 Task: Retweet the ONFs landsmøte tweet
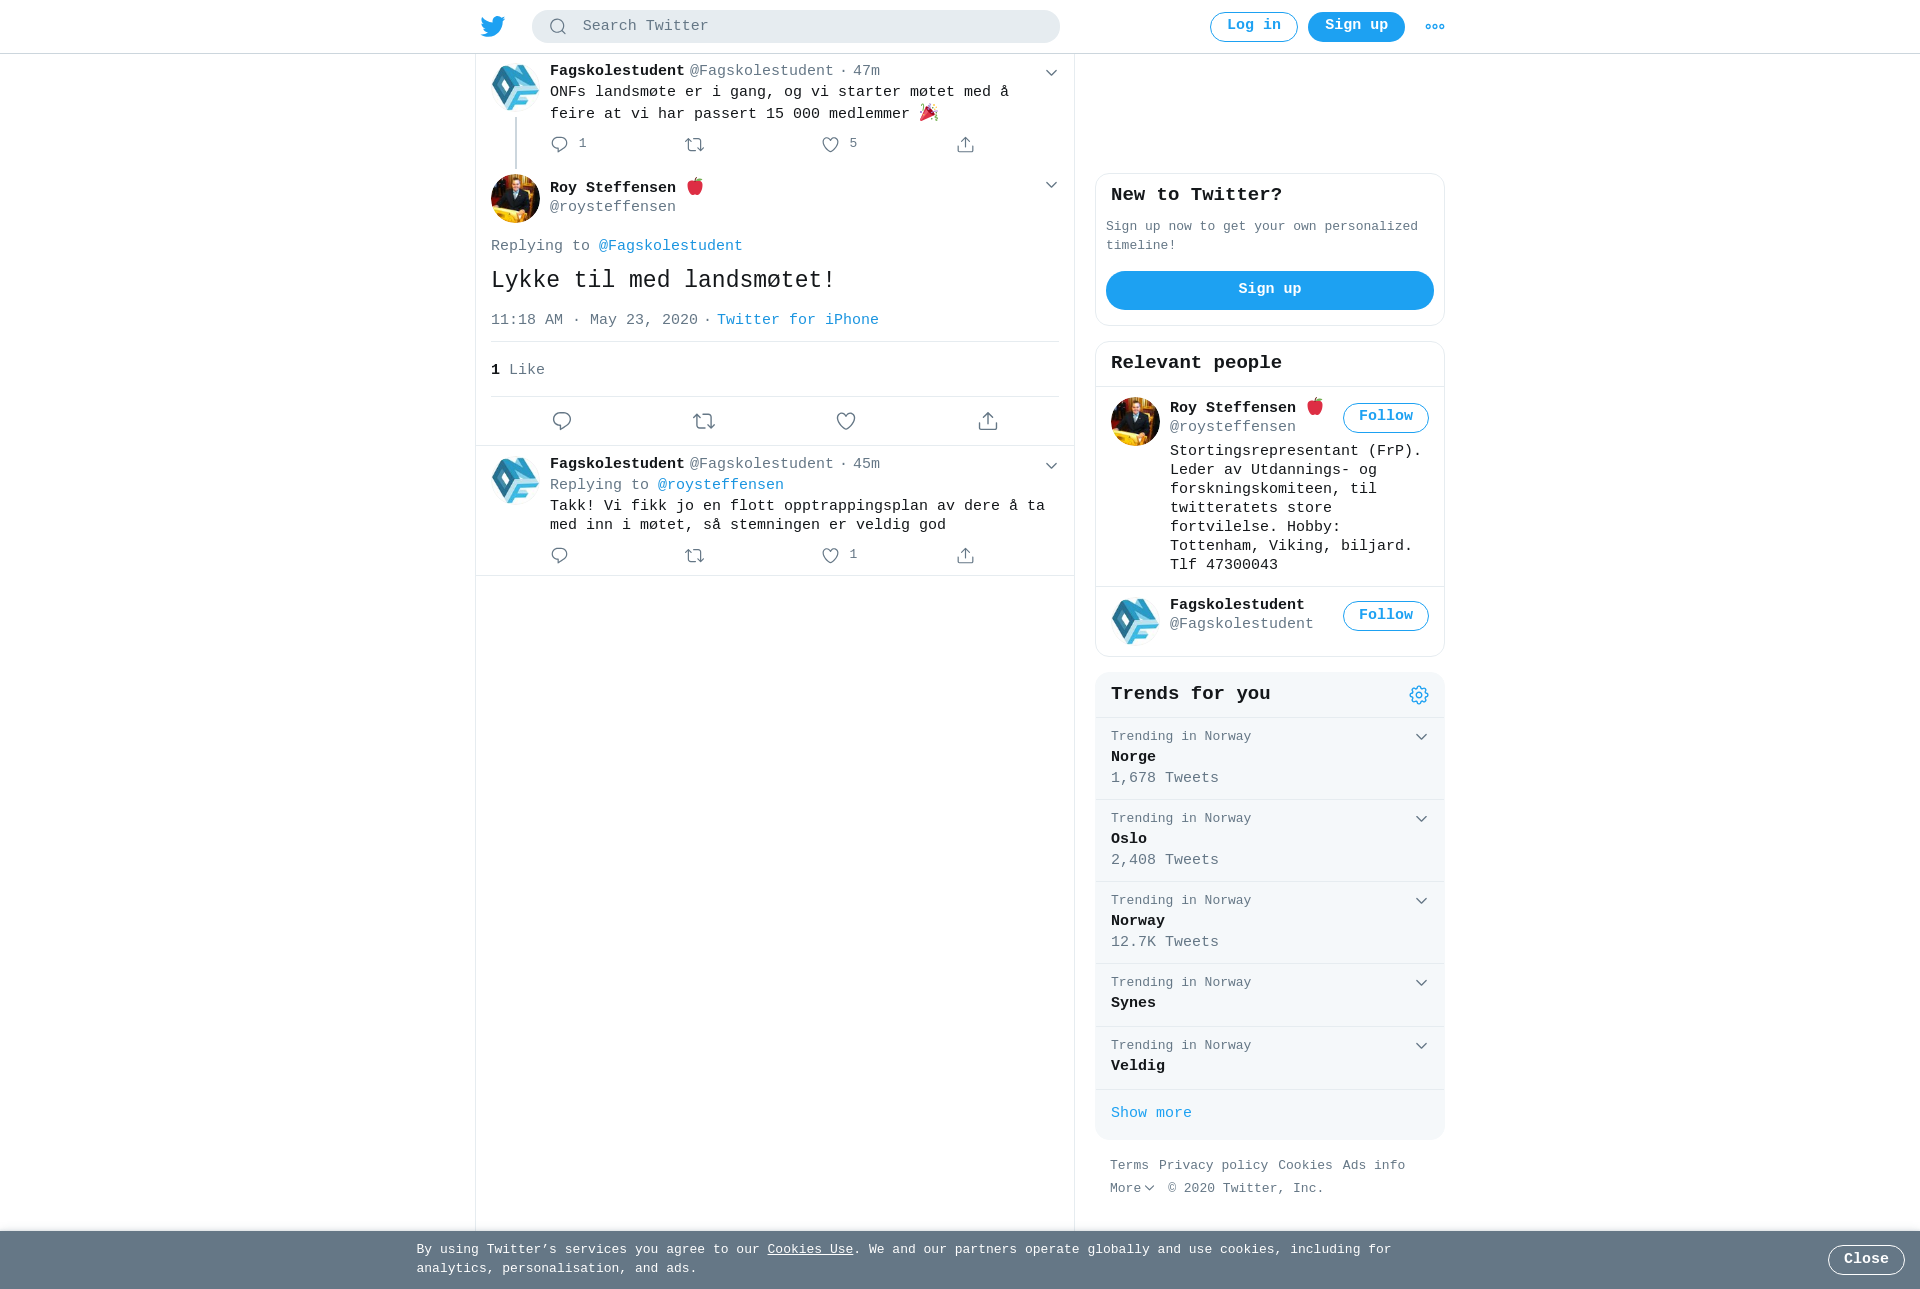(695, 145)
